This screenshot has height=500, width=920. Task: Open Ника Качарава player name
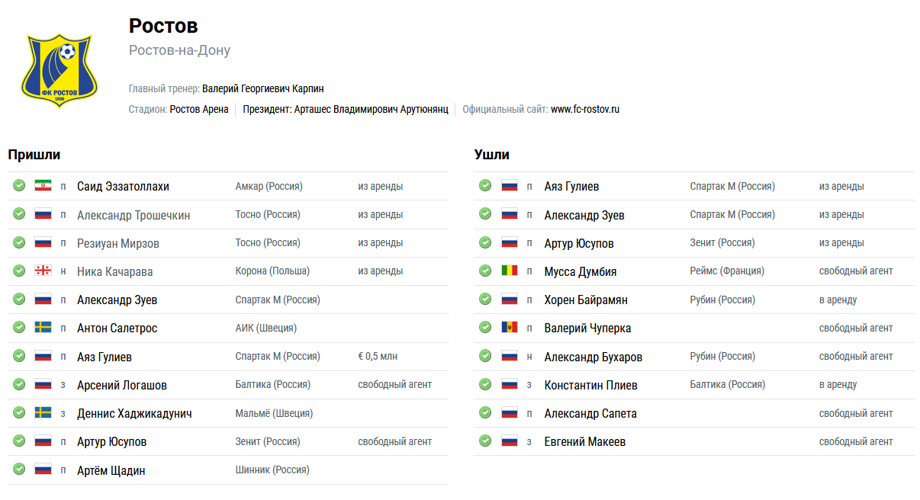115,271
